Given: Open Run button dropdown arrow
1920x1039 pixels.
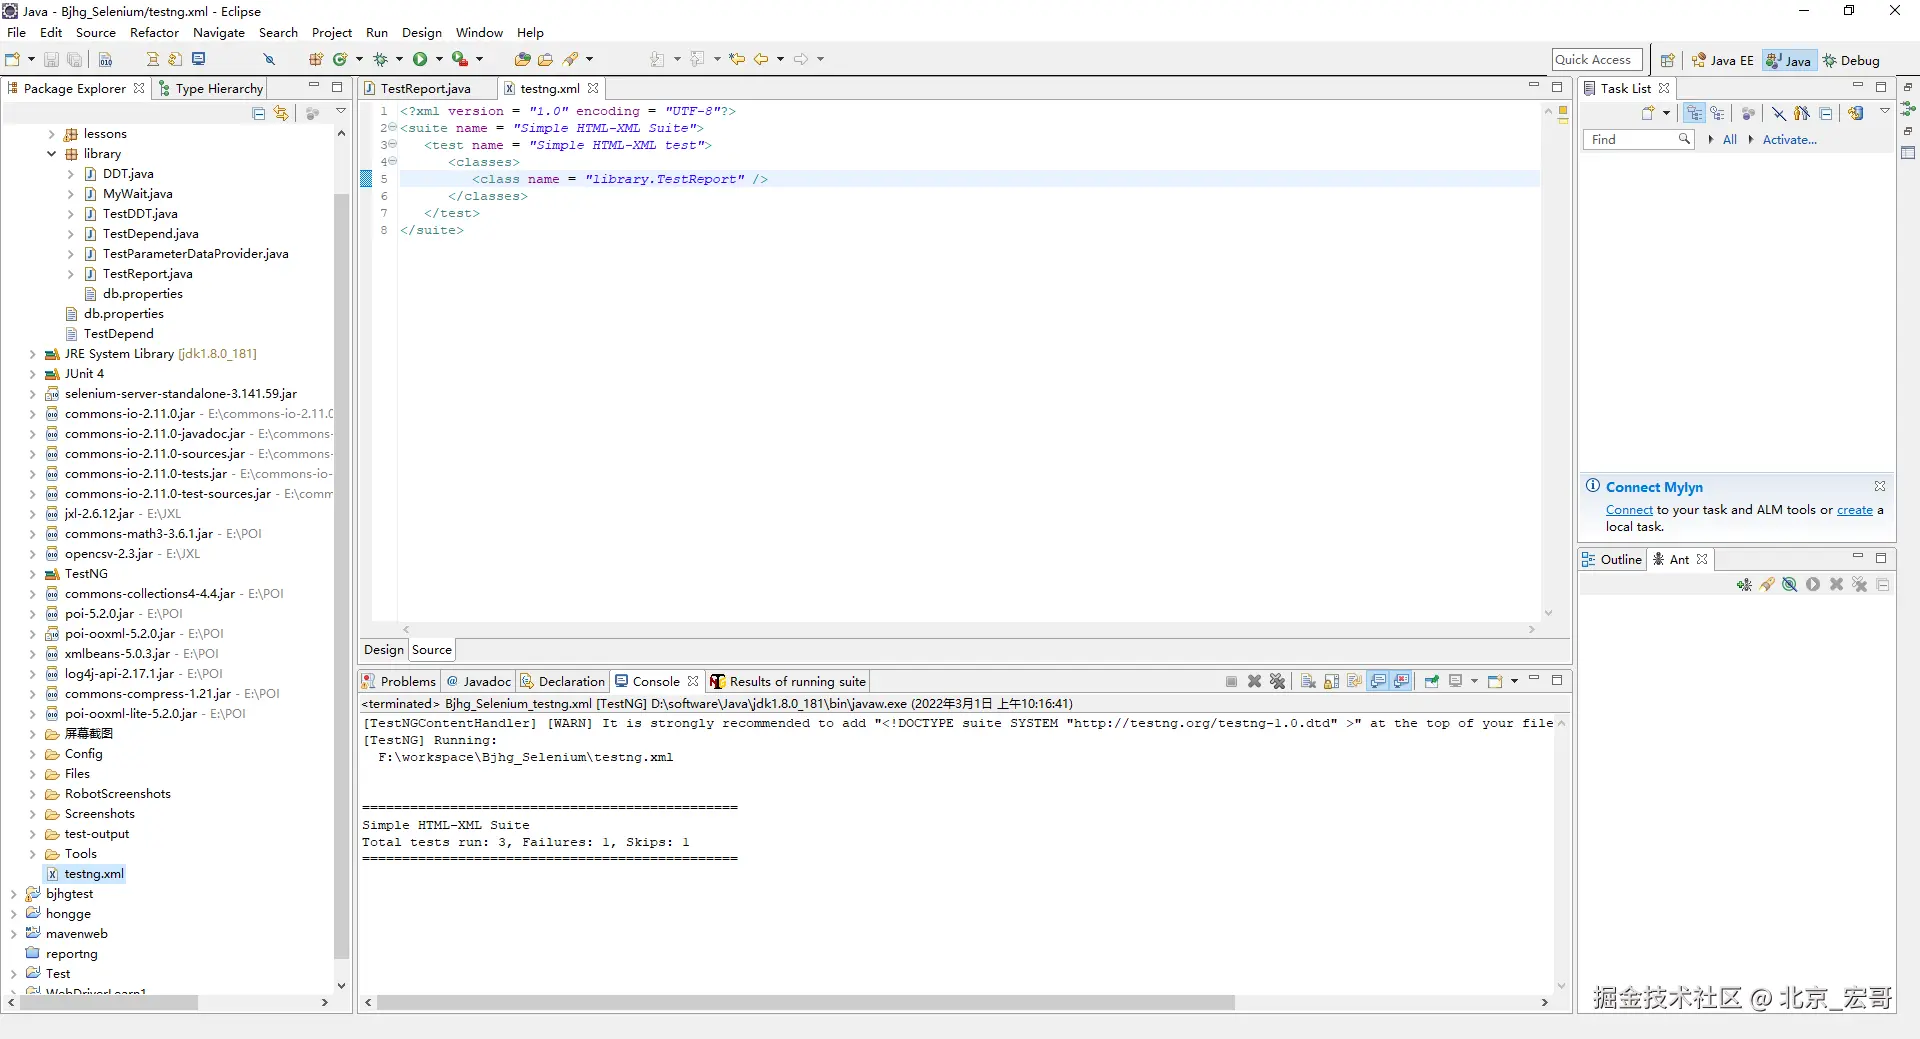Looking at the screenshot, I should tap(439, 59).
